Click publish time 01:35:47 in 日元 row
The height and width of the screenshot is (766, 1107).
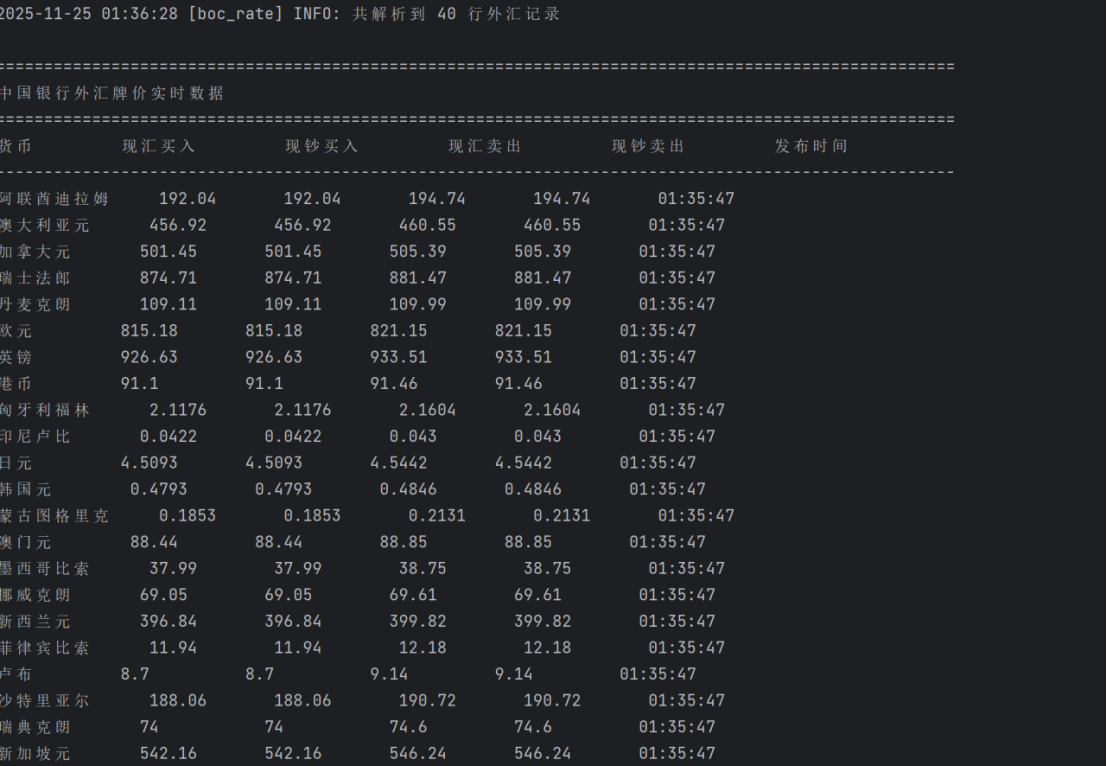[x=658, y=463]
